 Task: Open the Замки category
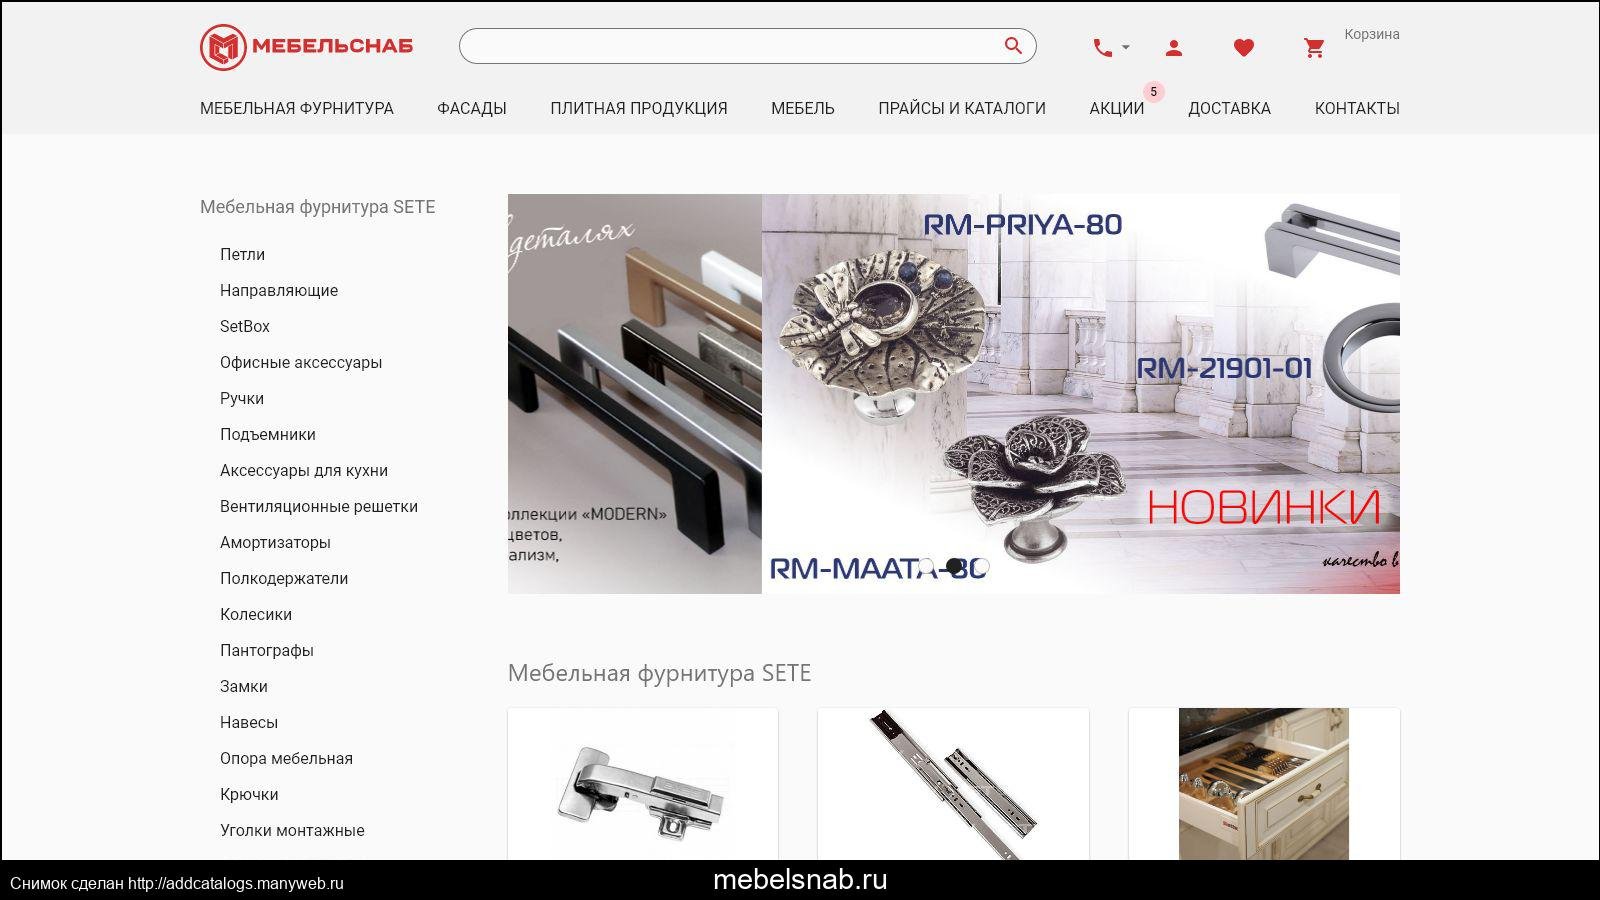244,686
